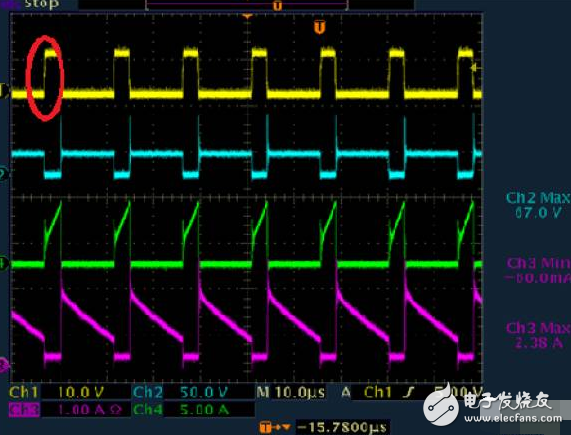Click the green channel 4 ground marker
Screen dimensions: 571x435
(x=3, y=263)
